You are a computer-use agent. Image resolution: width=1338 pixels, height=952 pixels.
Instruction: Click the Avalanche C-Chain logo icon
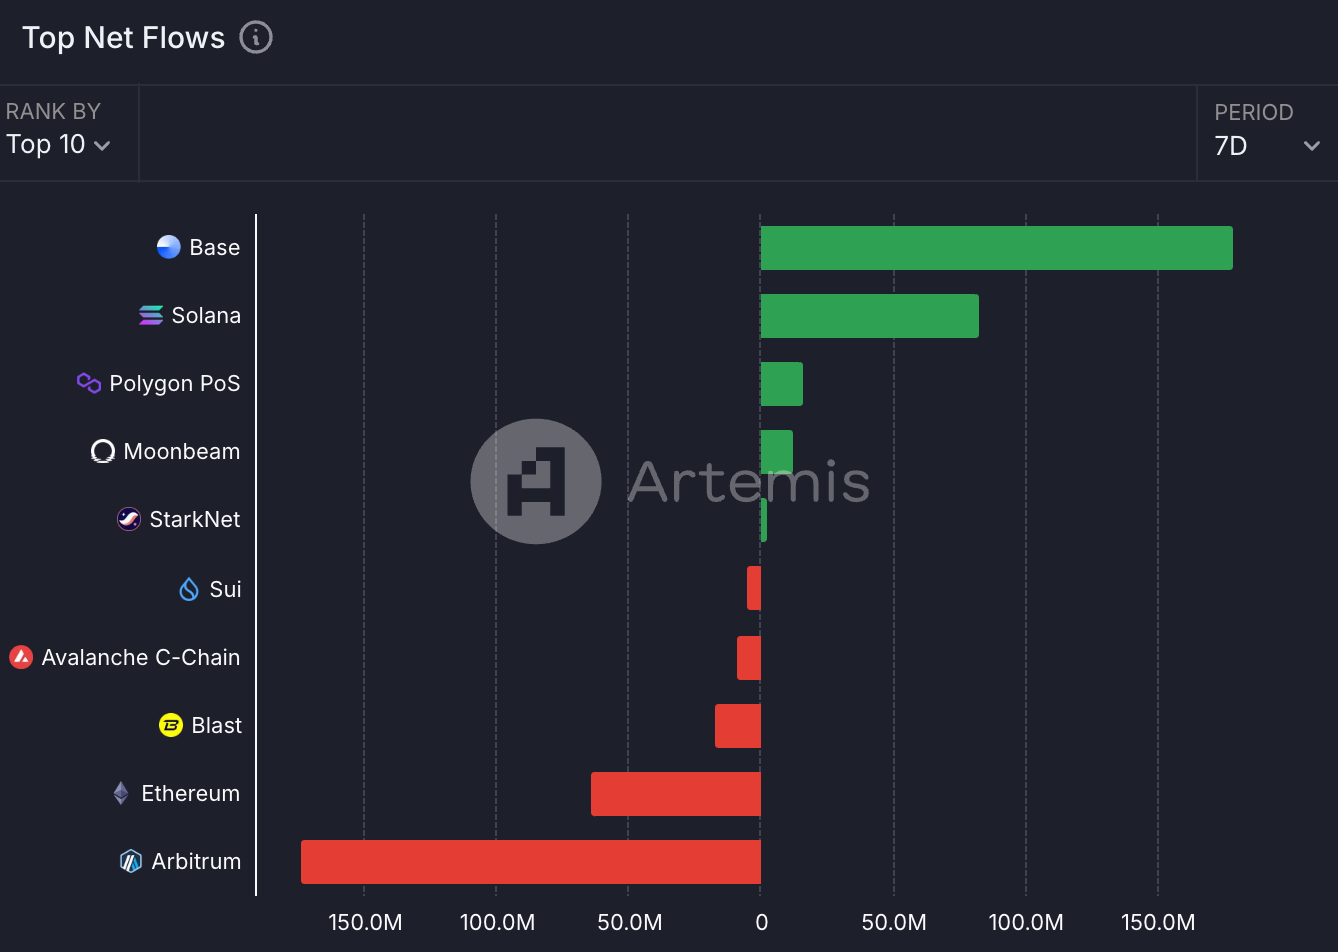21,657
